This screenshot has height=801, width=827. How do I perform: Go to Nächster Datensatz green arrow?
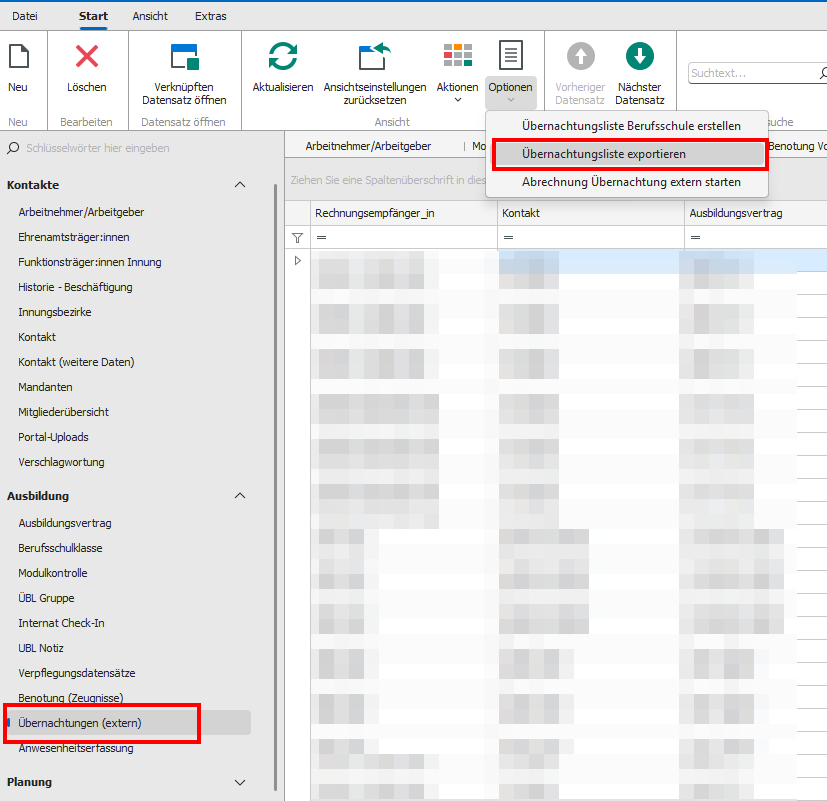click(x=639, y=56)
